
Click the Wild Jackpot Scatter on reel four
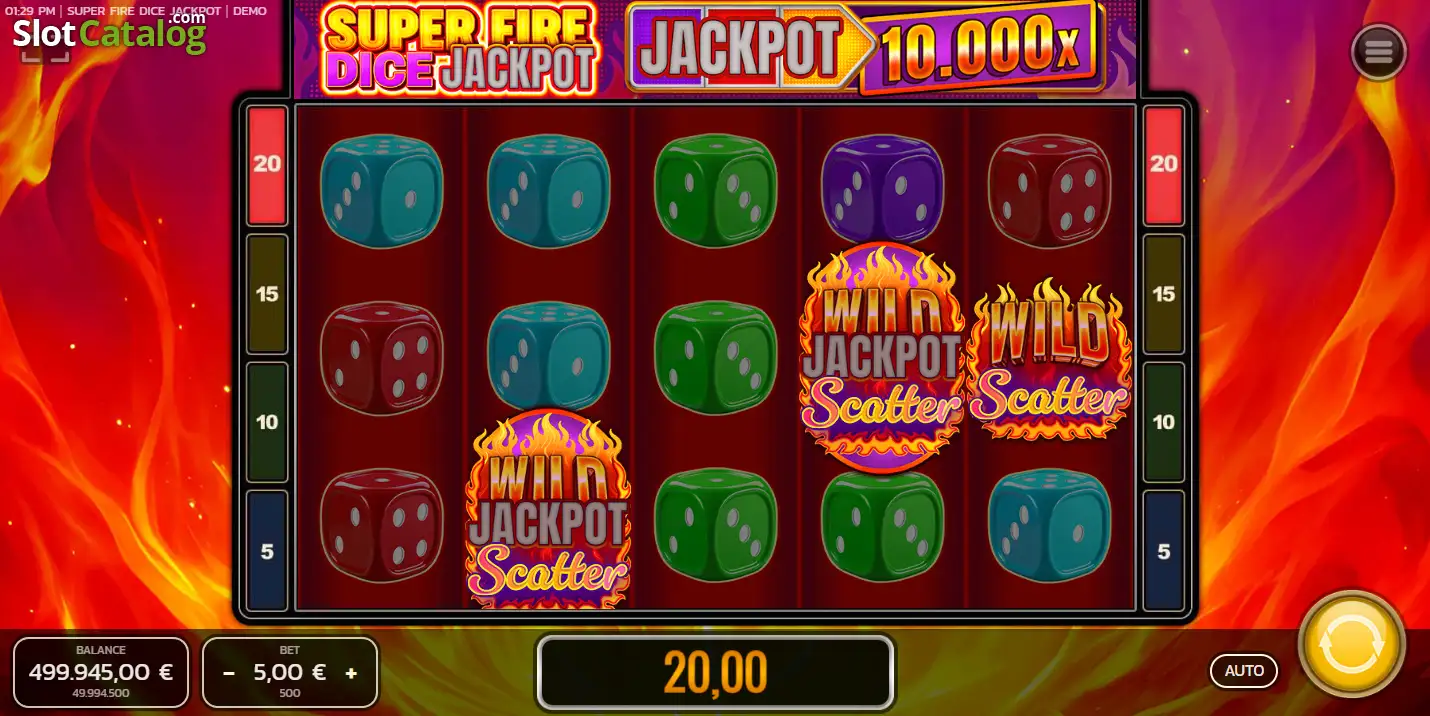click(x=882, y=357)
